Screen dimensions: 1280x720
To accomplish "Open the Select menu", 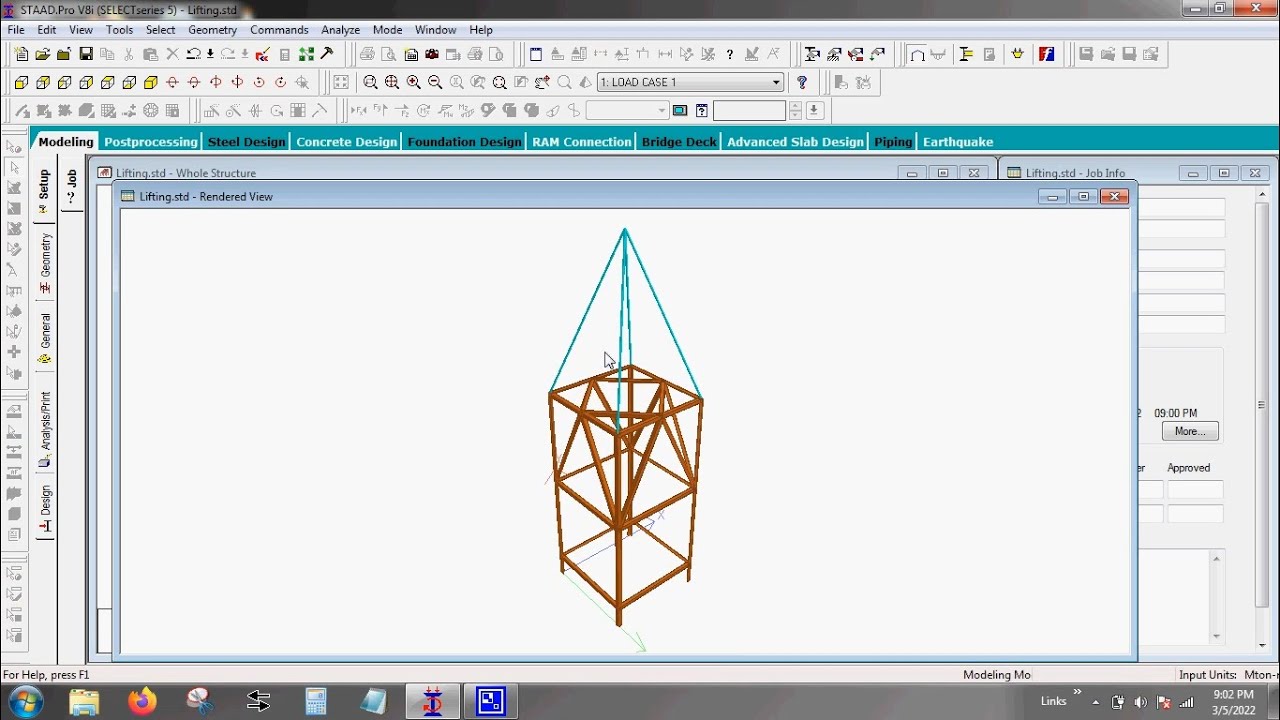I will tap(160, 30).
